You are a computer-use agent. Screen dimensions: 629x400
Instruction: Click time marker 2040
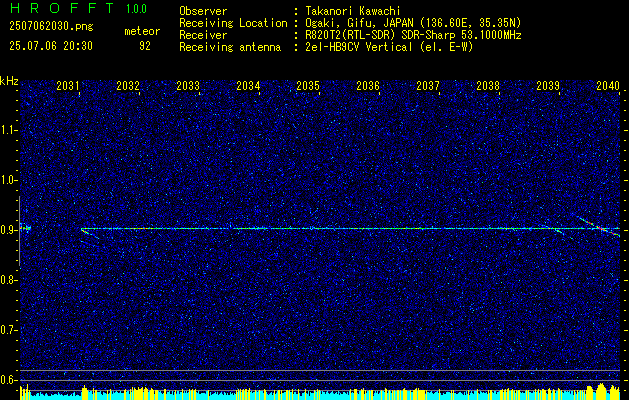pyautogui.click(x=608, y=86)
